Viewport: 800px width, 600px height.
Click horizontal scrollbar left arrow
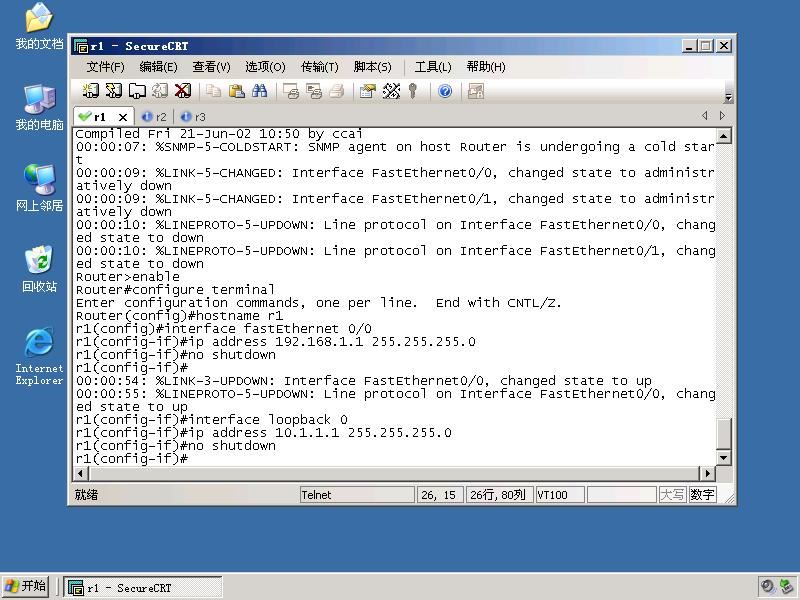[81, 473]
